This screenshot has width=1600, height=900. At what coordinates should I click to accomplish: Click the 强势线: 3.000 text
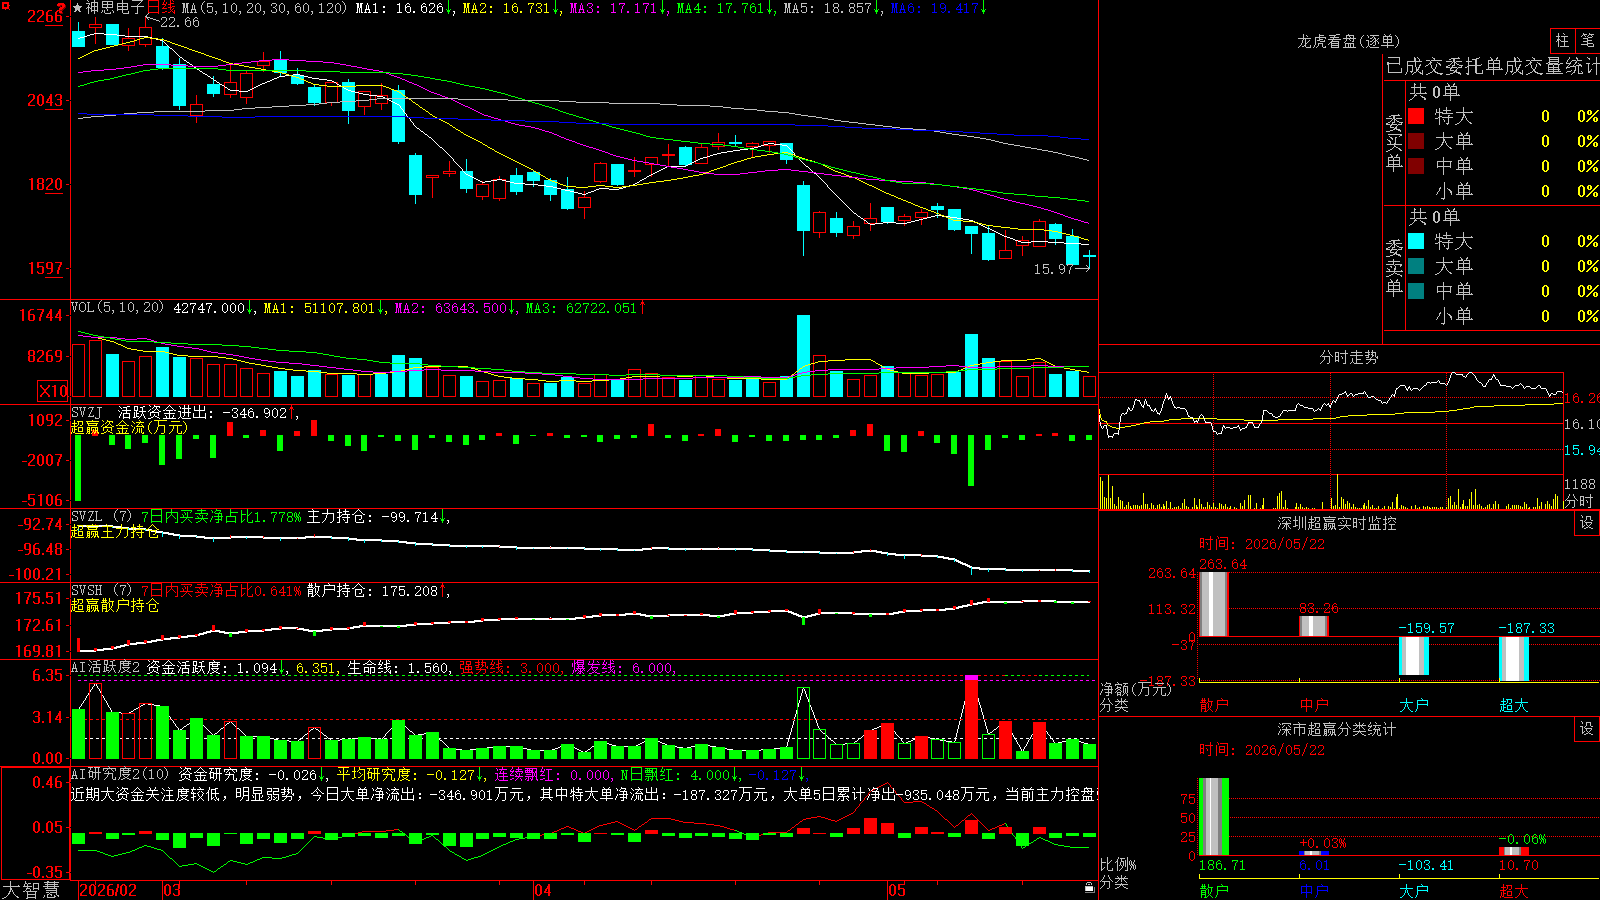point(510,668)
